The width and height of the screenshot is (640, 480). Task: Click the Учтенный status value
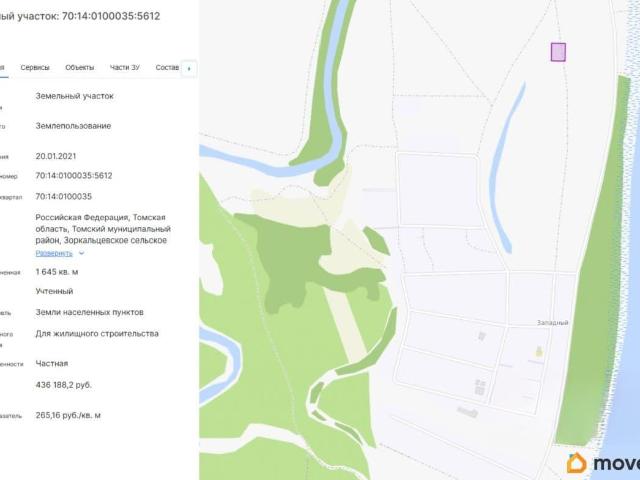click(54, 291)
